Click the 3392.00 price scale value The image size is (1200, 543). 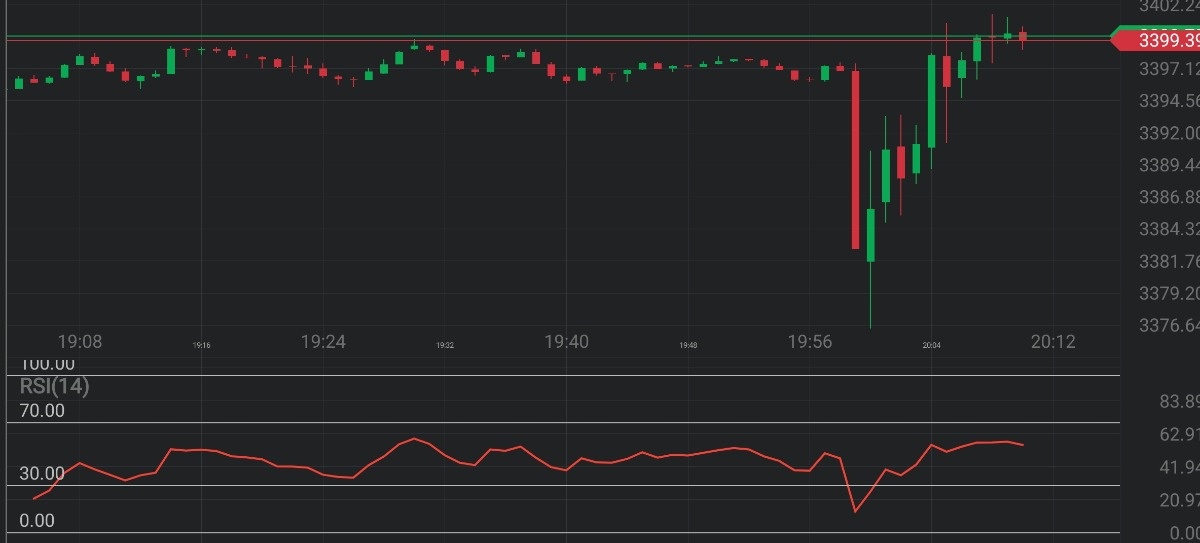pos(1168,133)
